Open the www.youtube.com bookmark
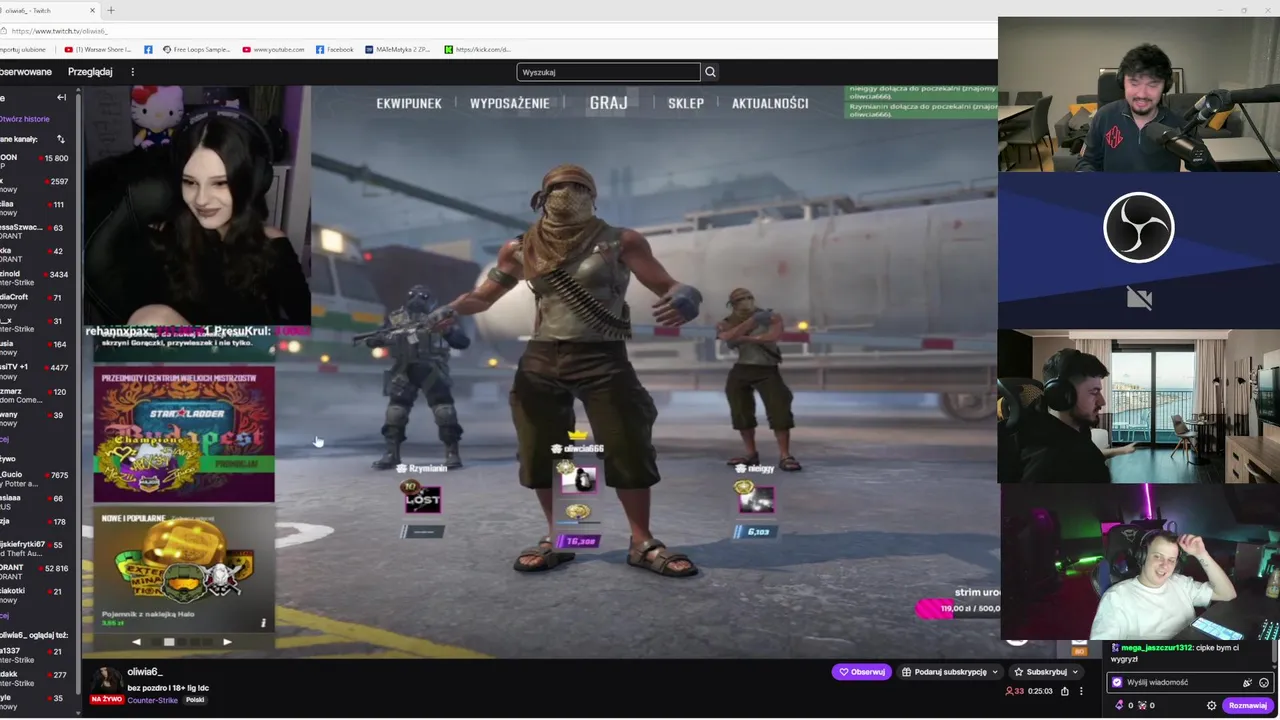This screenshot has height=720, width=1280. tap(273, 49)
